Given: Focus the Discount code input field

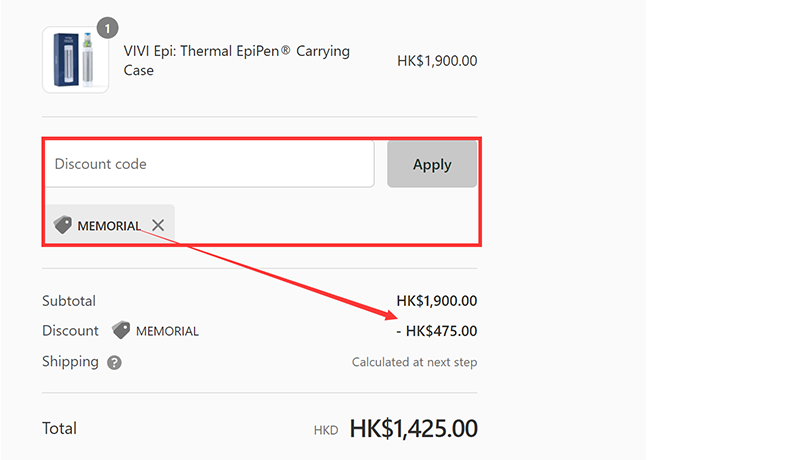Looking at the screenshot, I should point(208,164).
